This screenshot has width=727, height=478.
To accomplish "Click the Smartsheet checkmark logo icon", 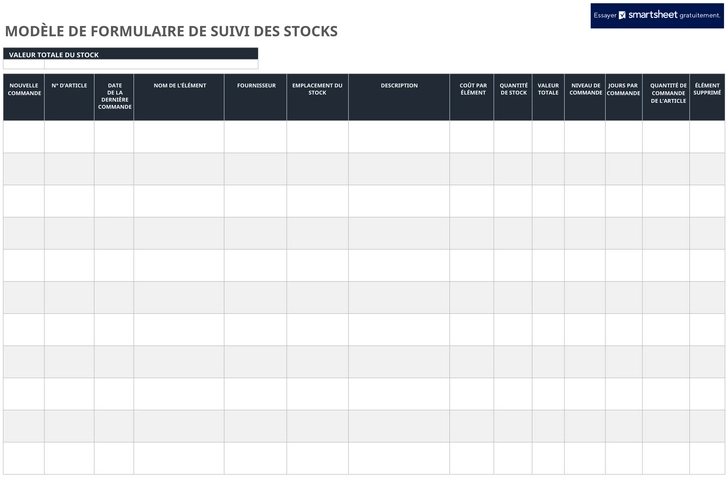I will 622,15.
